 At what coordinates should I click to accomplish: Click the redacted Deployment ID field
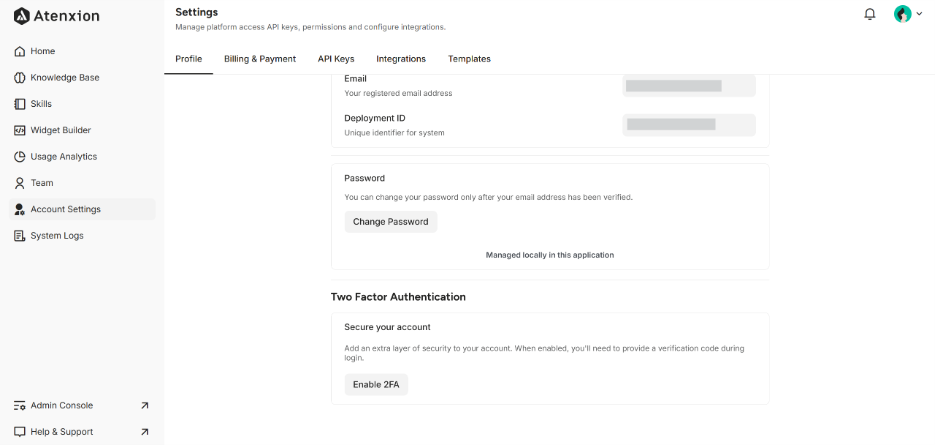tap(689, 125)
